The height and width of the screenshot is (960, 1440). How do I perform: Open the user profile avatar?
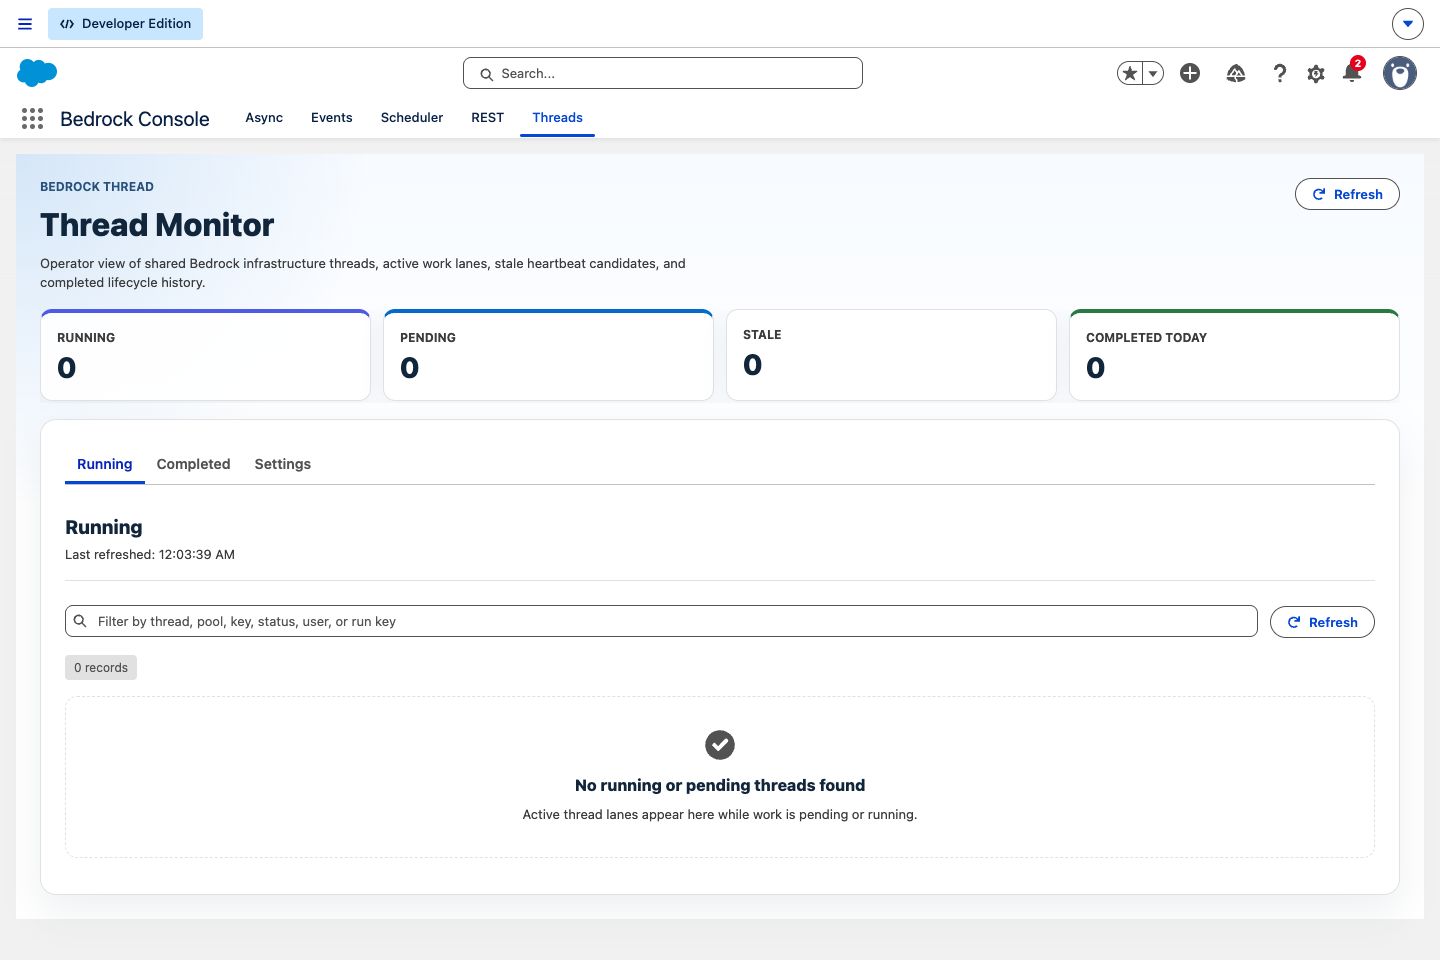pyautogui.click(x=1400, y=73)
